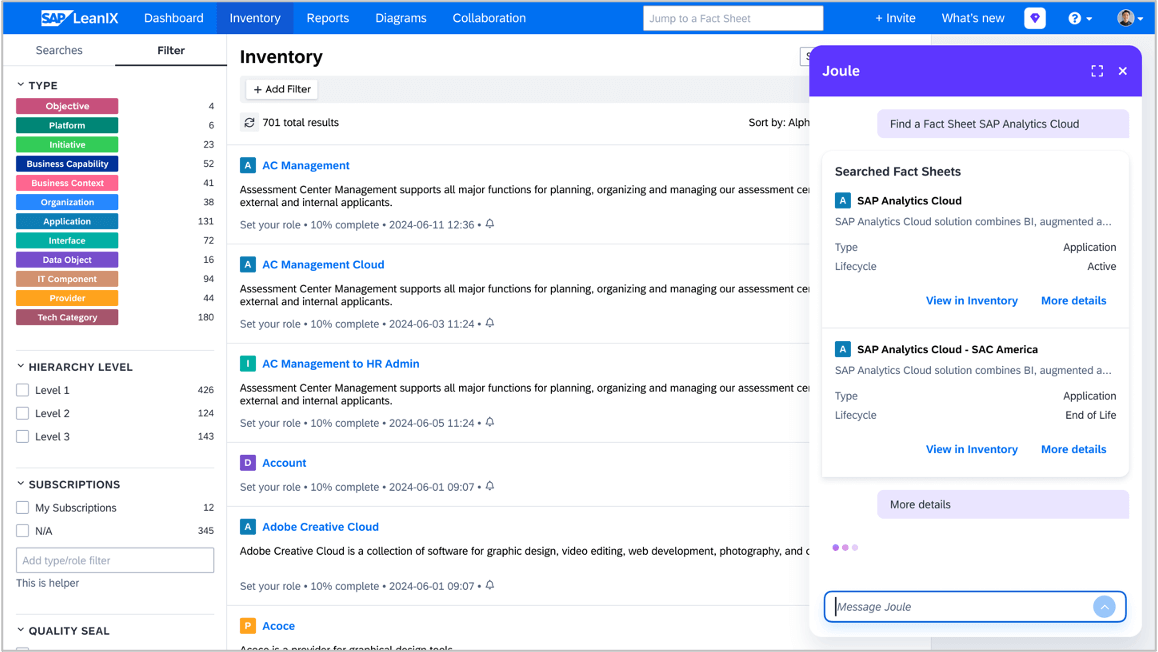Select the Business Capability type color tag

(67, 164)
